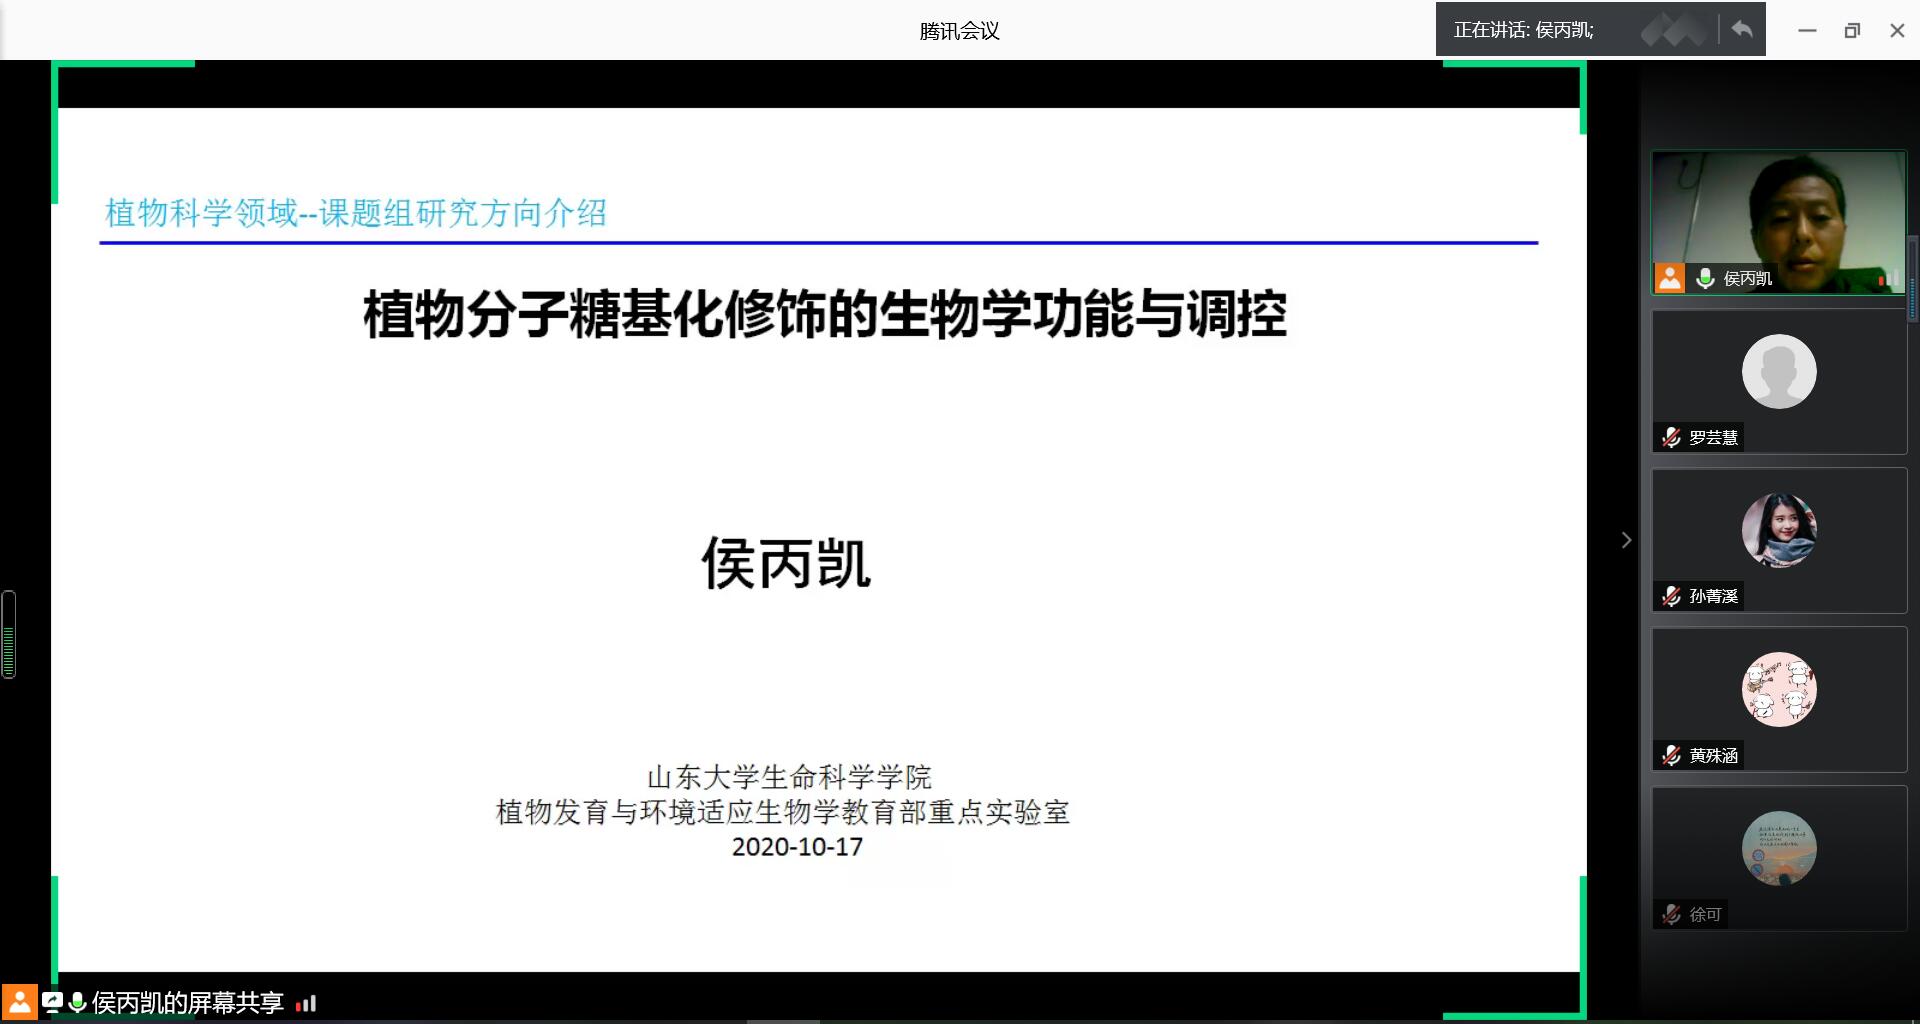Click name label 罗芸慧
Viewport: 1920px width, 1024px height.
(1713, 437)
